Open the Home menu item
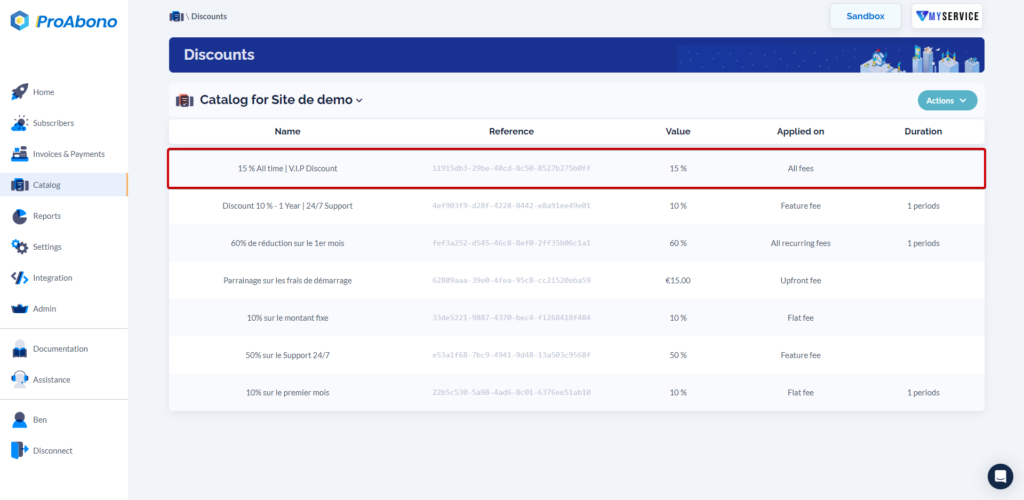 coord(44,92)
